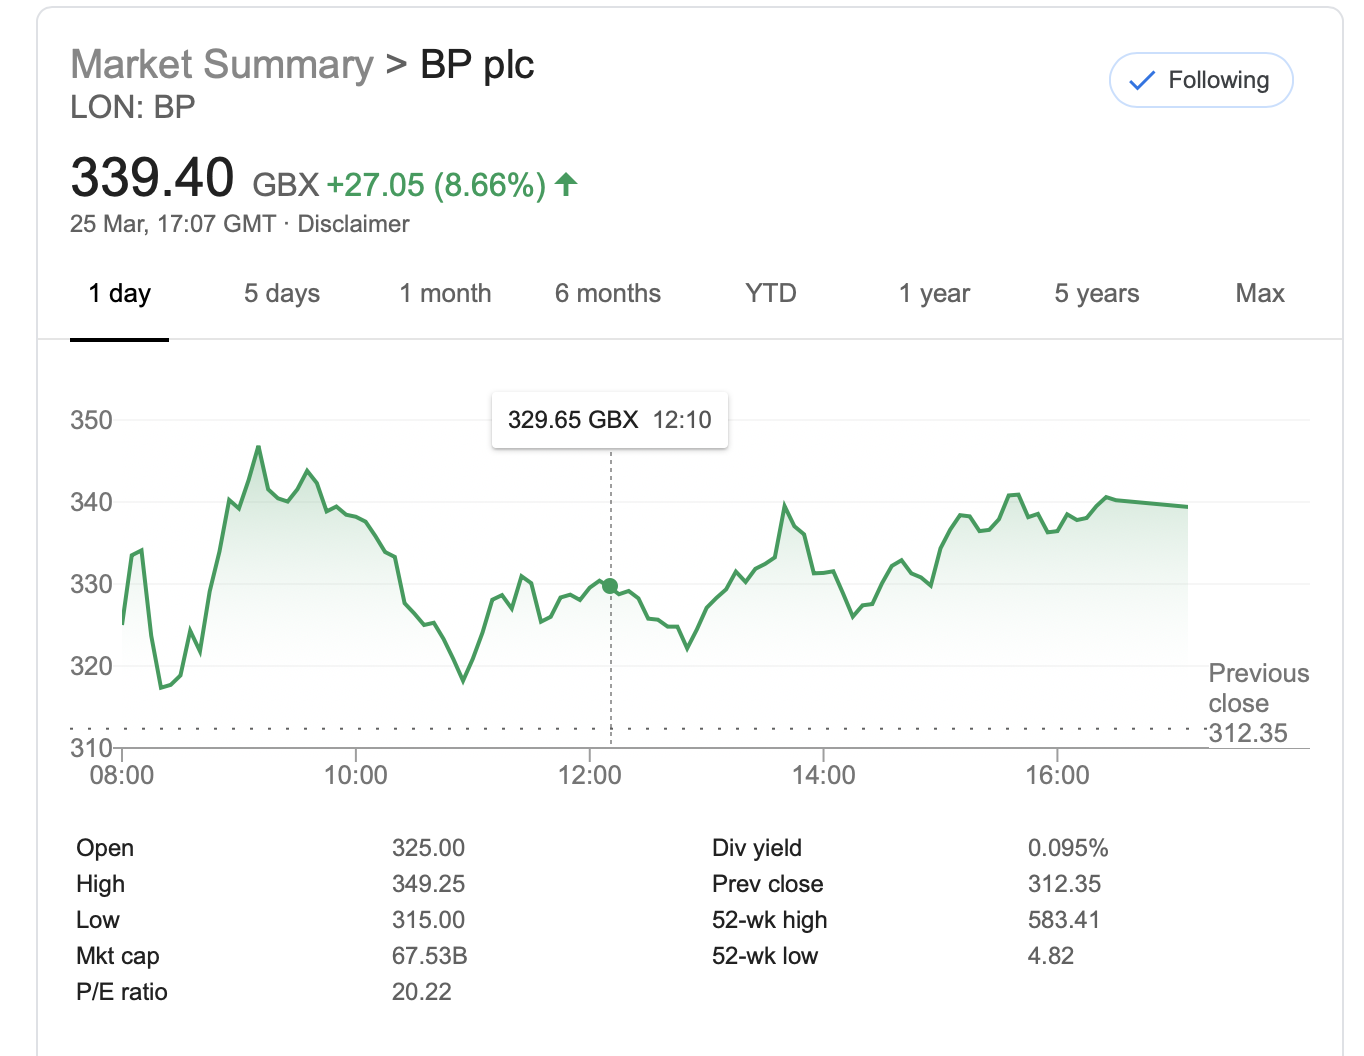This screenshot has width=1364, height=1056.
Task: Click the green chart marker dot at 12:10
Action: click(x=610, y=586)
